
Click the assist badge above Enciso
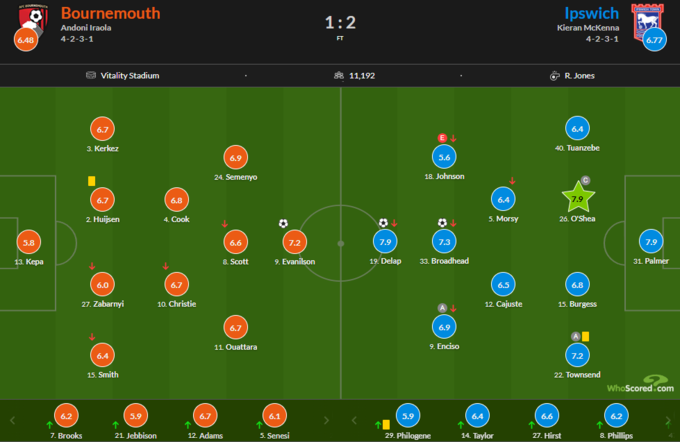(x=441, y=307)
